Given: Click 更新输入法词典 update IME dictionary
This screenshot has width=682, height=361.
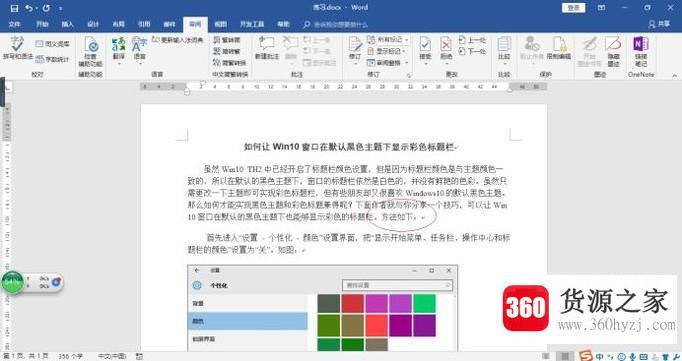Looking at the screenshot, I should (177, 40).
